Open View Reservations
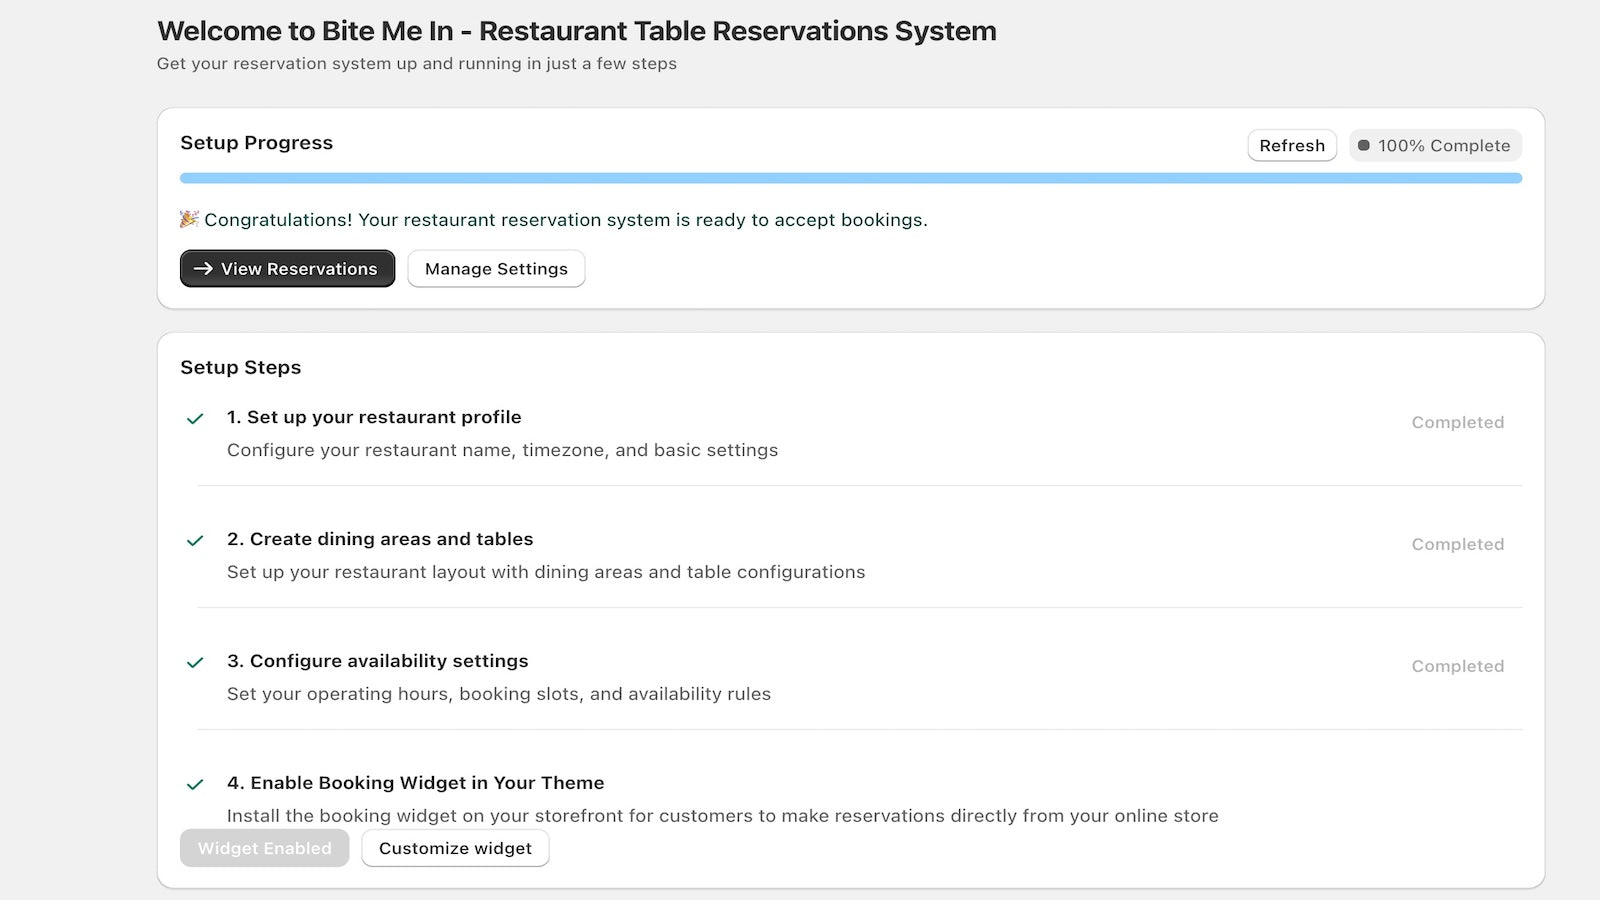Screen dimensions: 1600x900 287,268
